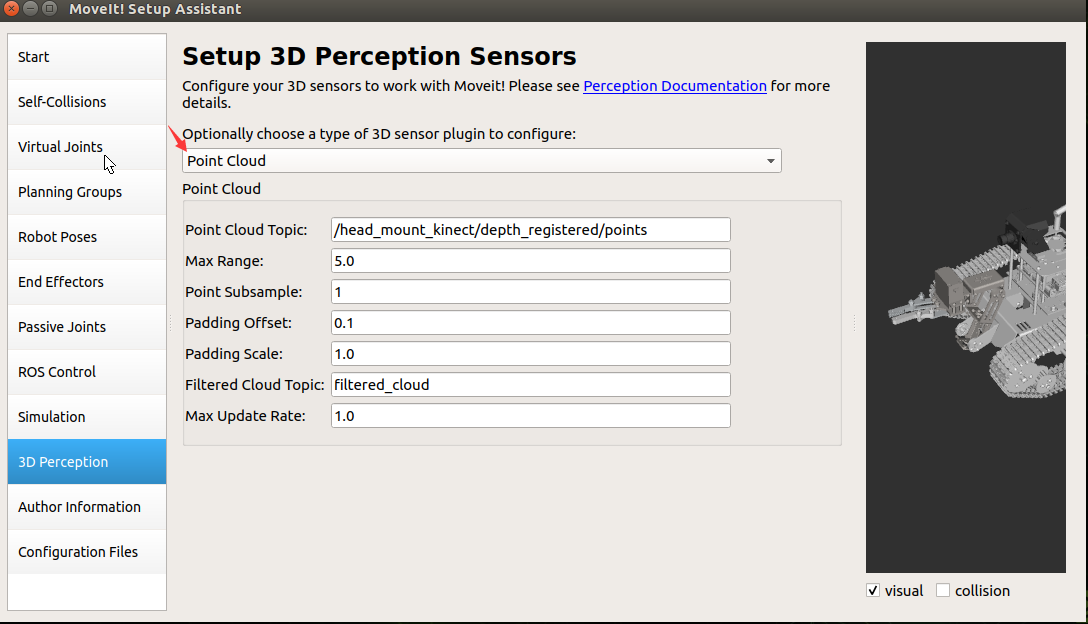1088x624 pixels.
Task: Open the sensor plugin type dropdown arrow
Action: coord(770,161)
